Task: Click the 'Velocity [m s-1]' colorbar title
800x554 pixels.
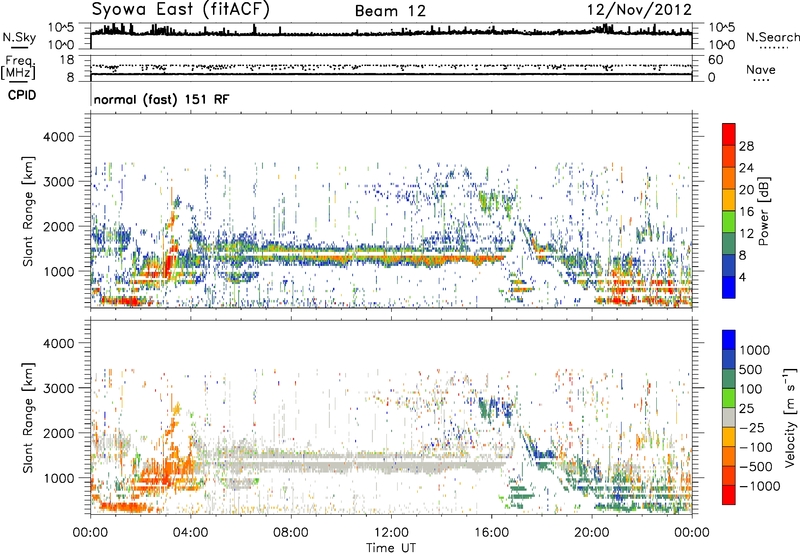Action: click(790, 417)
